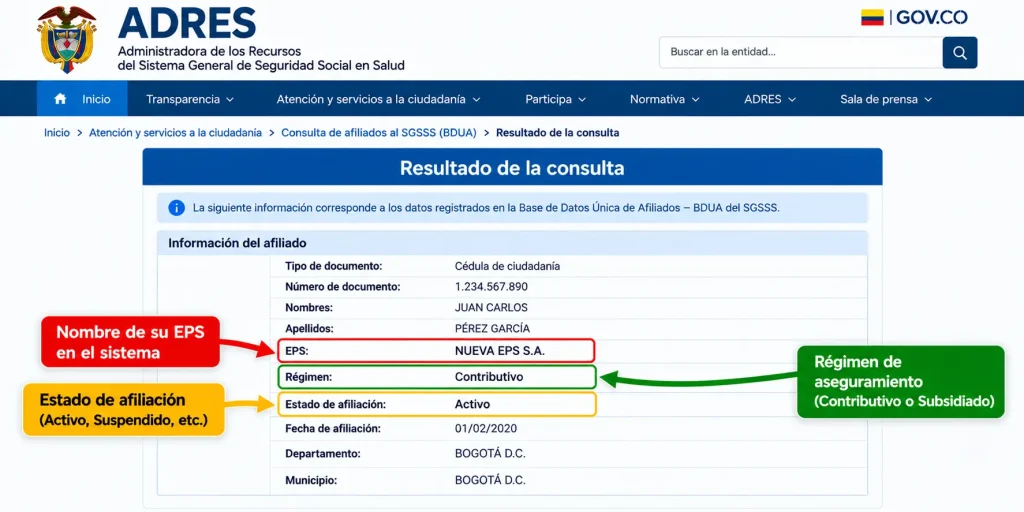Click the EPS value 'NUEVA EPS S.A.'
This screenshot has width=1024, height=512.
coord(500,351)
